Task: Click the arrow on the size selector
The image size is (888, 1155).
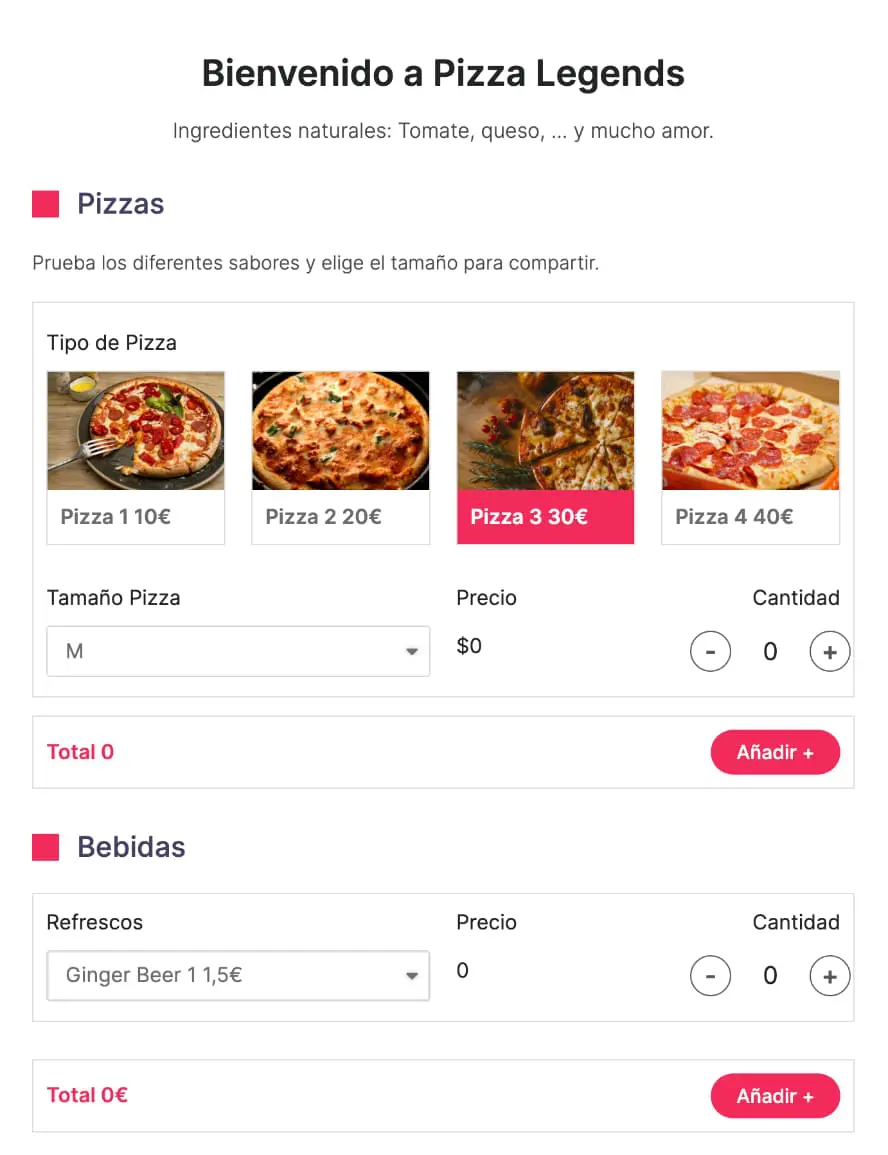Action: (x=411, y=652)
